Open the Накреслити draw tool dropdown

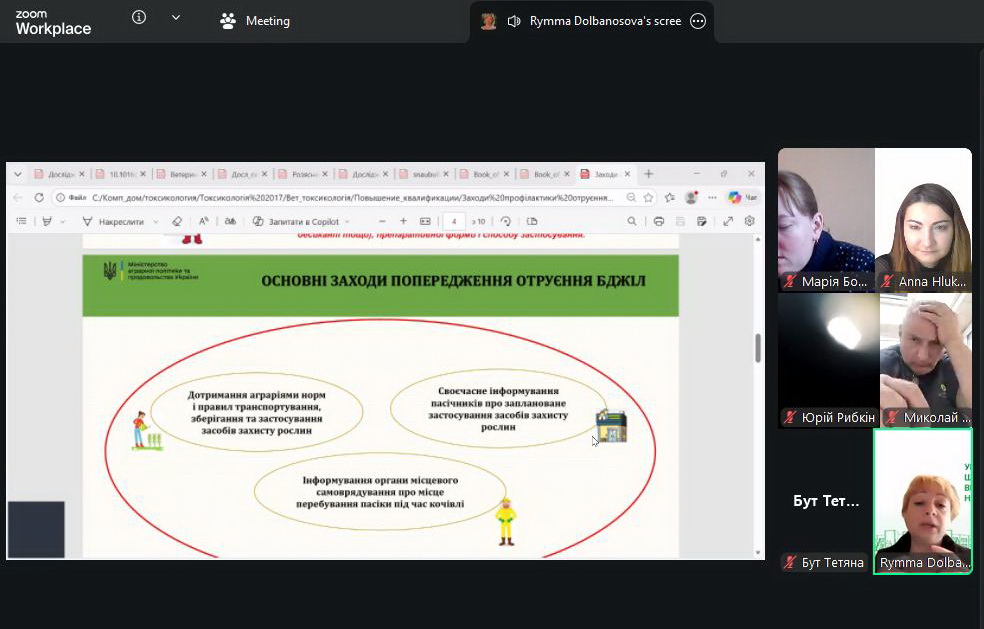tap(157, 221)
